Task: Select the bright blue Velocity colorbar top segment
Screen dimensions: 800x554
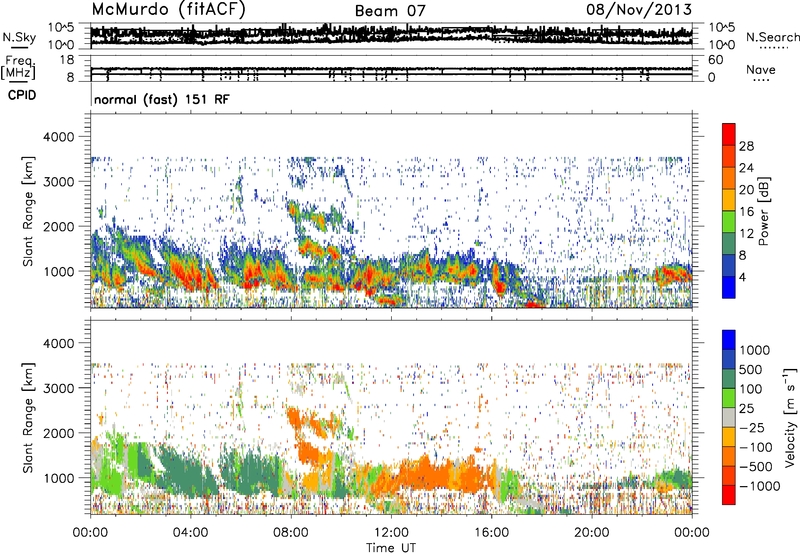Action: 729,340
